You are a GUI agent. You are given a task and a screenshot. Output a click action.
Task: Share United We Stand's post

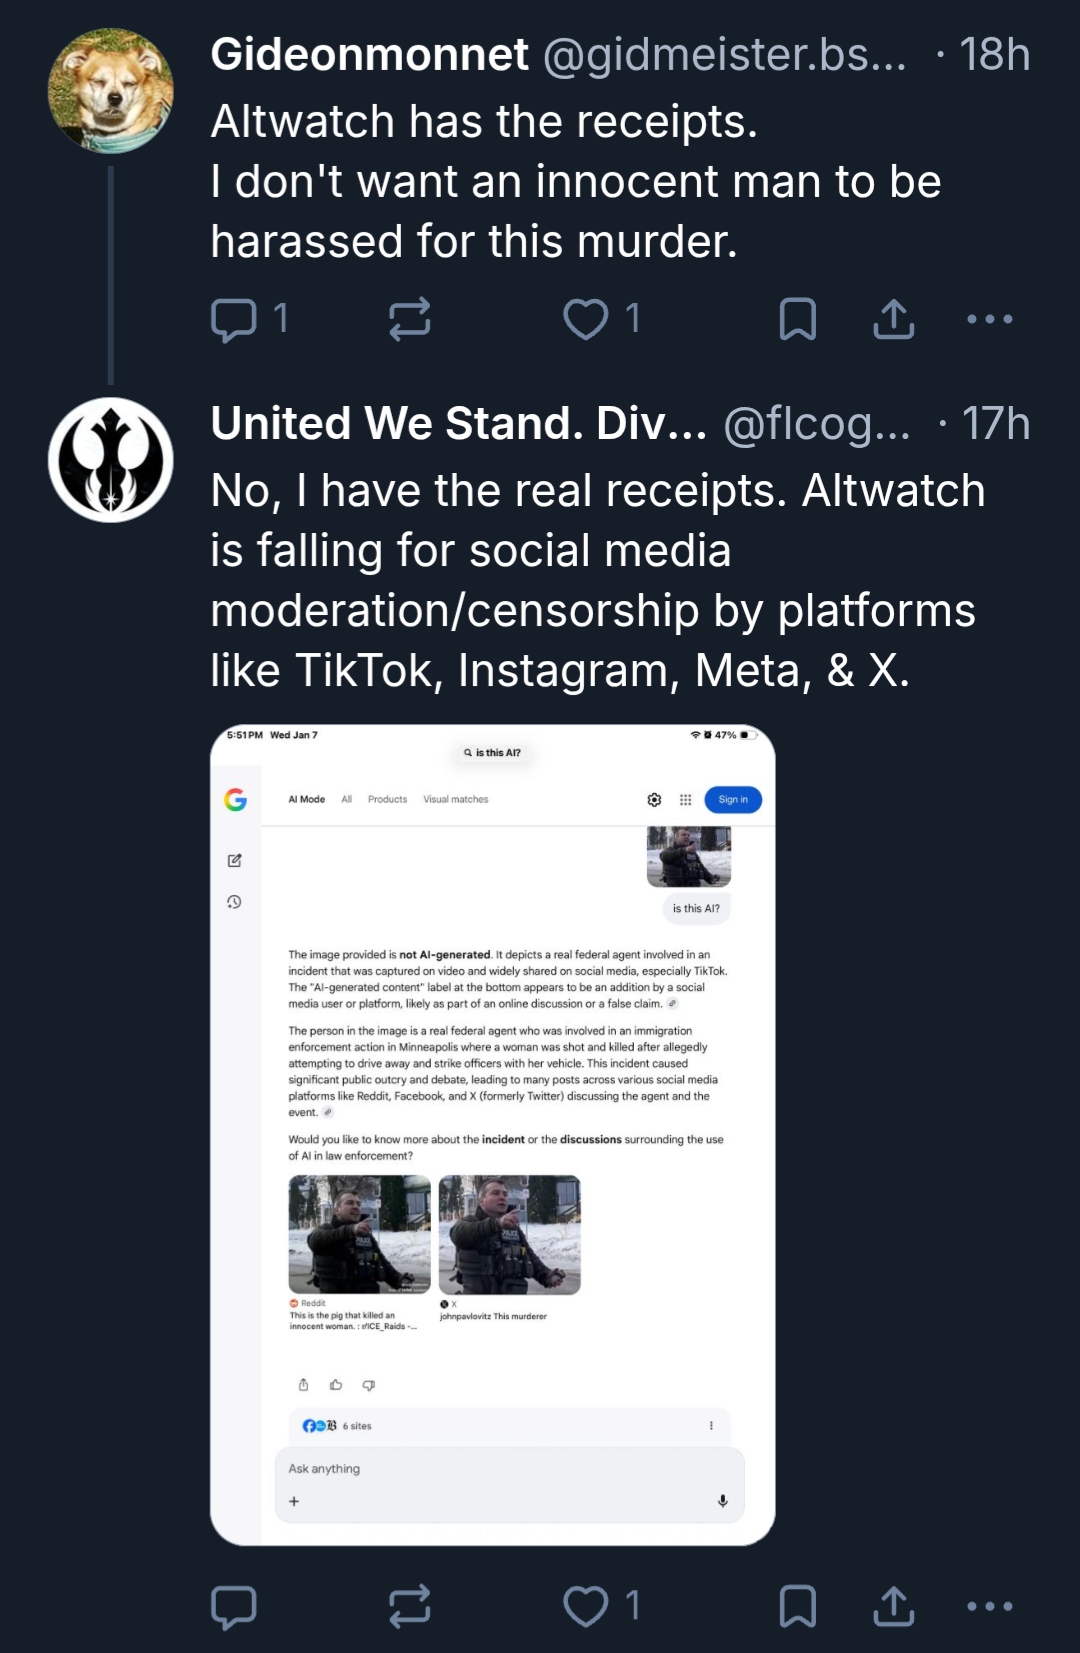(x=893, y=1607)
